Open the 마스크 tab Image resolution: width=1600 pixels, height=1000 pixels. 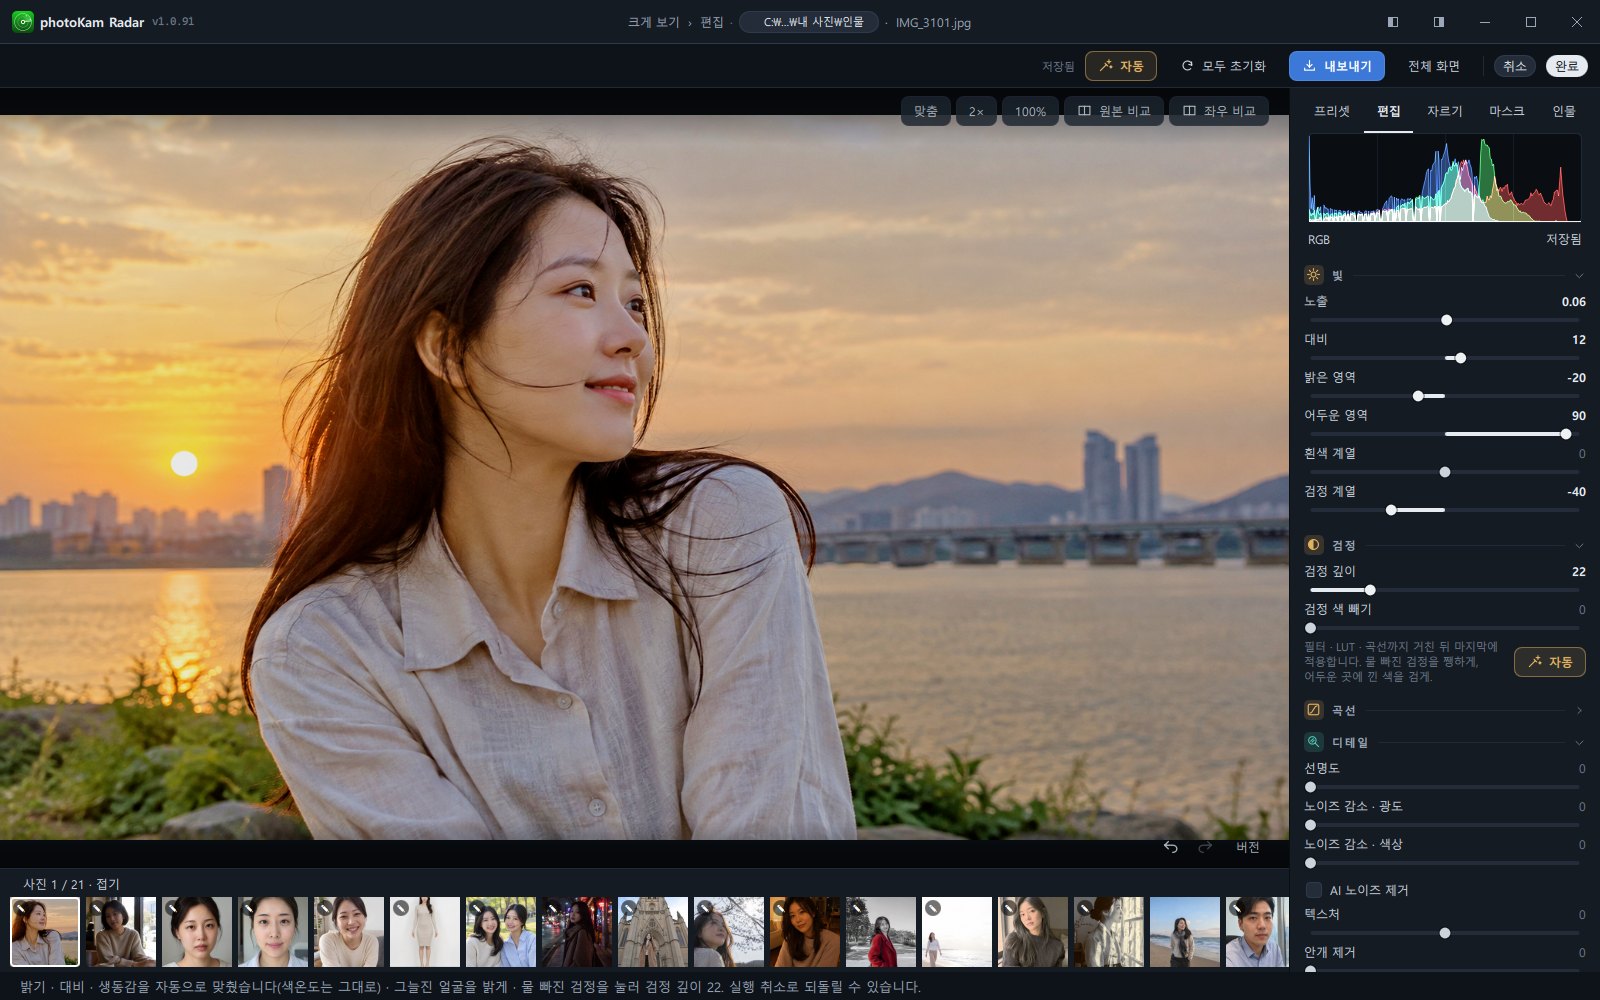click(x=1506, y=111)
